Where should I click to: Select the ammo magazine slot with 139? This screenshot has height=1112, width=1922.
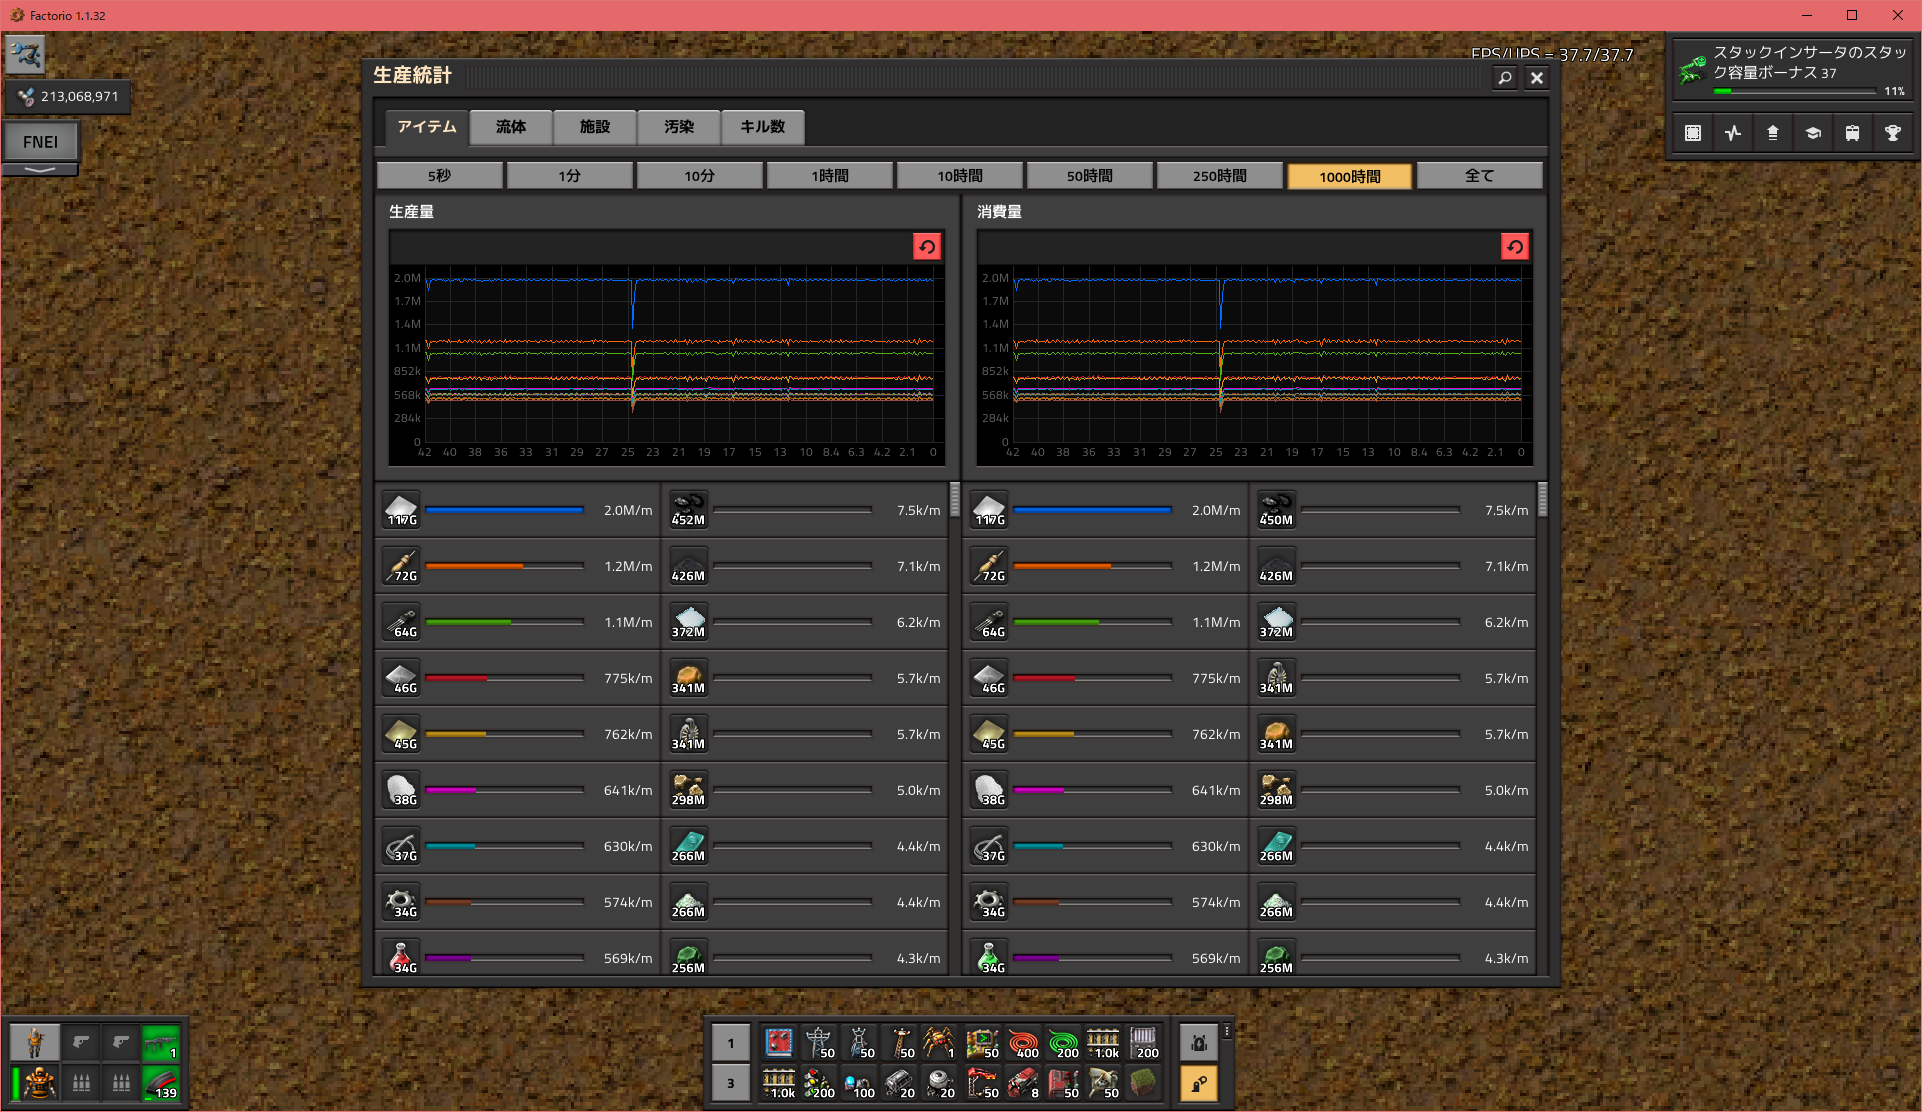pyautogui.click(x=161, y=1082)
